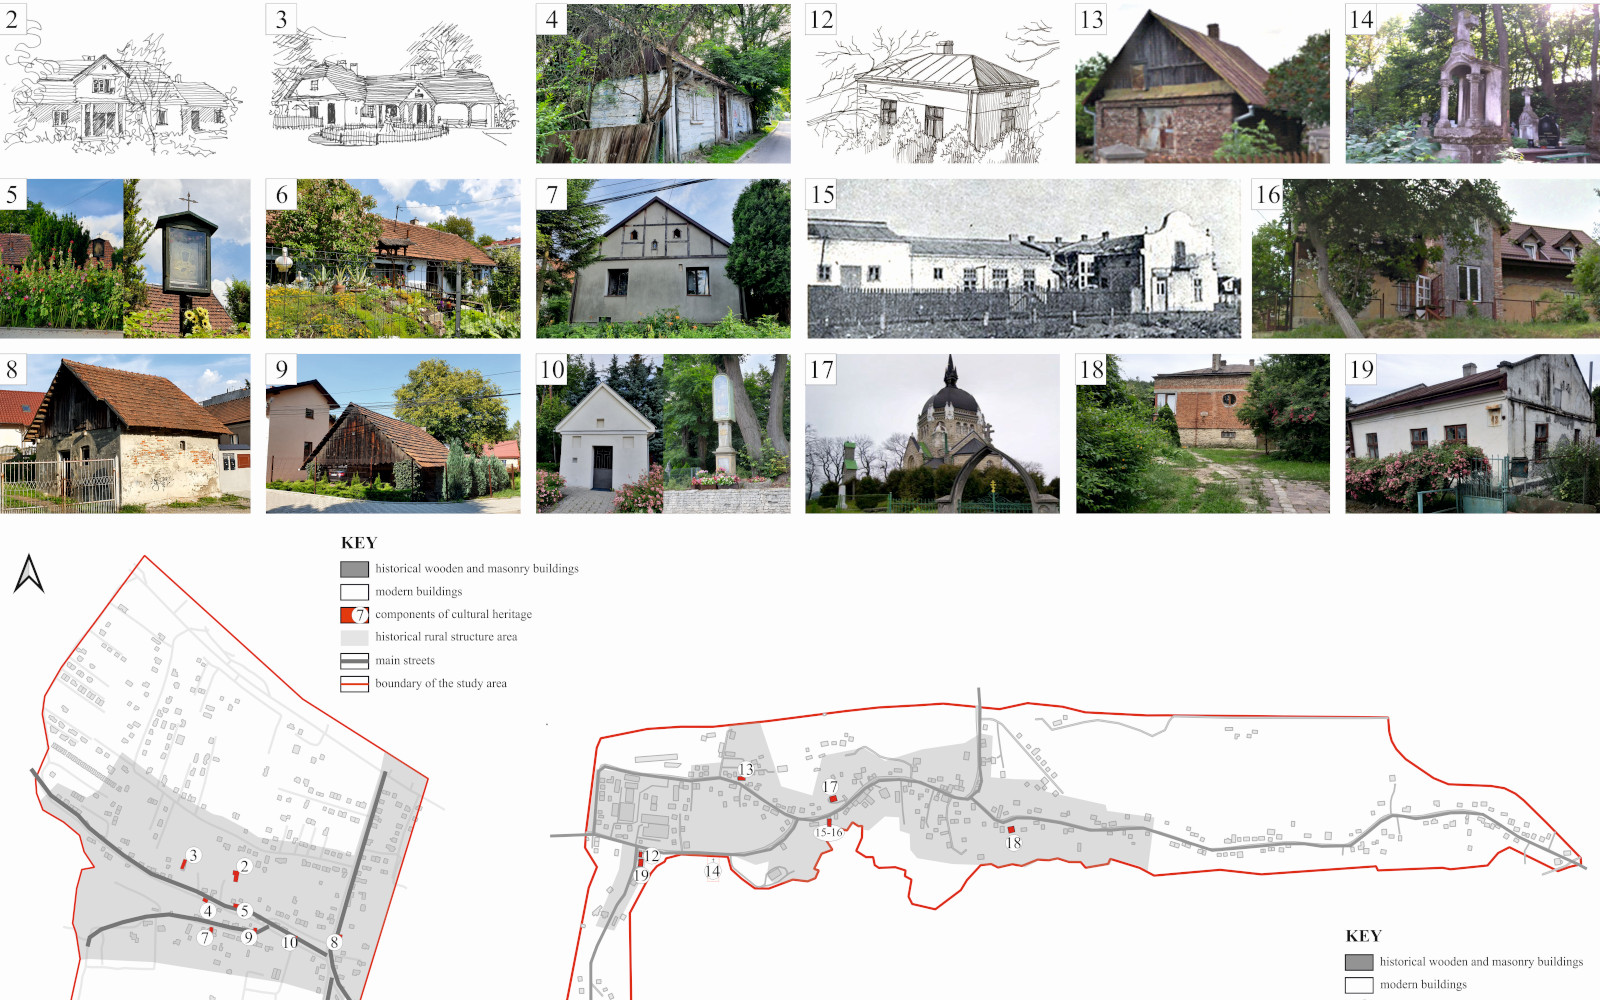Select map marker 8 on the left map
The image size is (1600, 1000).
point(334,942)
